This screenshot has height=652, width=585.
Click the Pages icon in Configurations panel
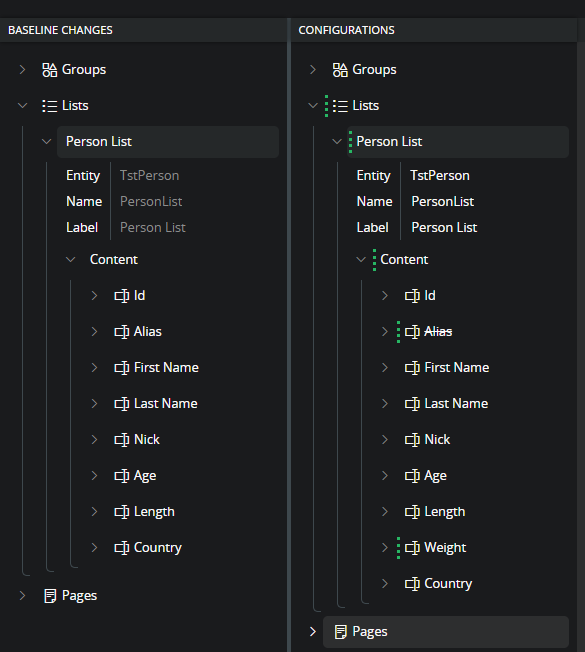pyautogui.click(x=341, y=632)
